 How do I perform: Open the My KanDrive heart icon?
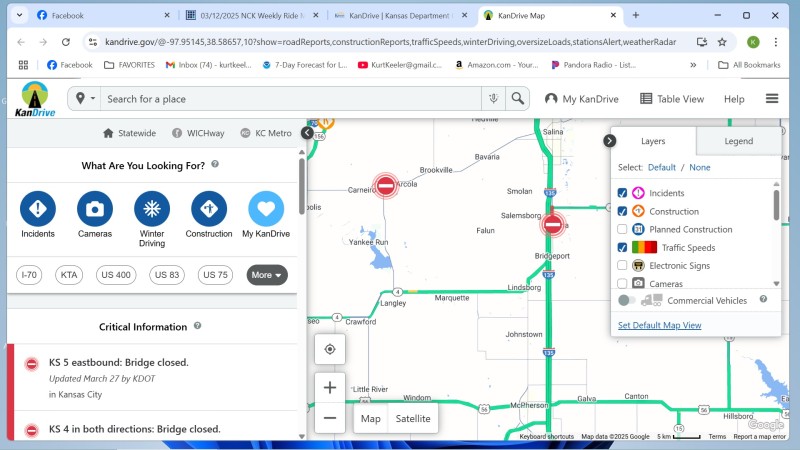point(266,209)
